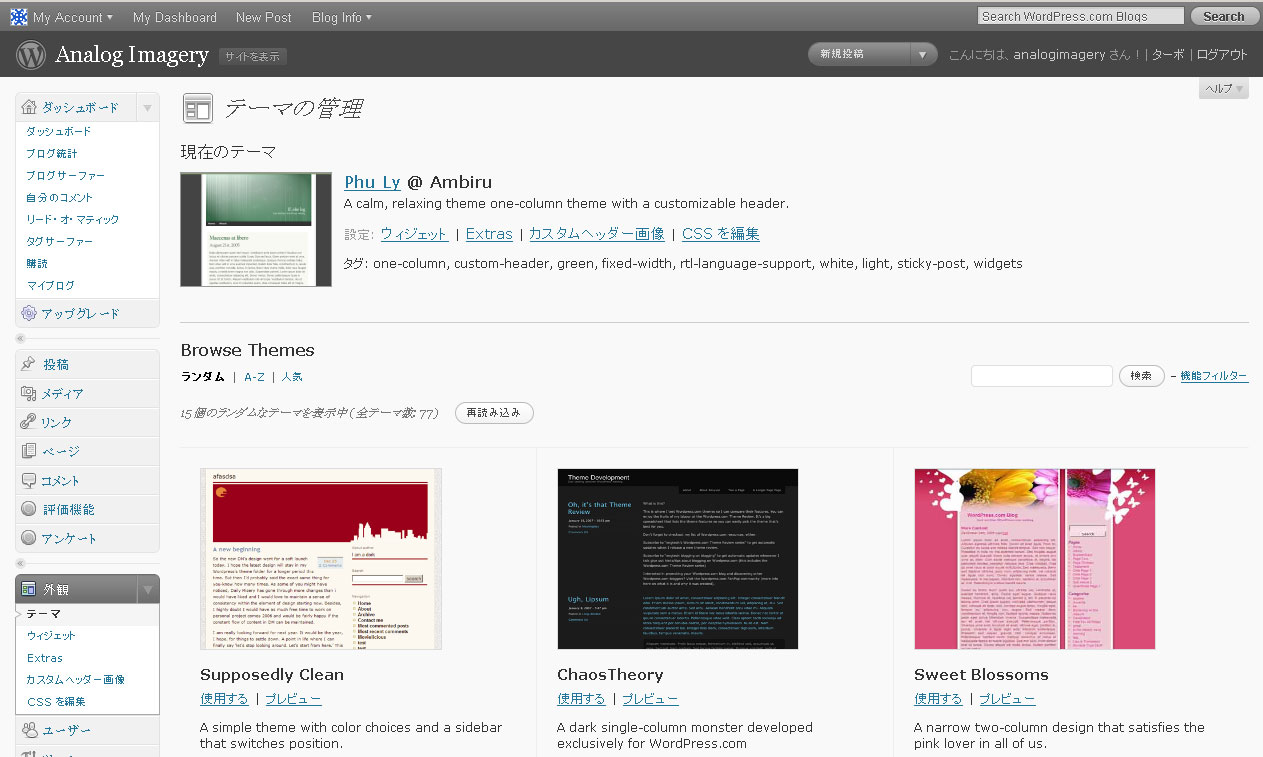Click the 検索 theme search button
The image size is (1263, 757).
tap(1141, 376)
